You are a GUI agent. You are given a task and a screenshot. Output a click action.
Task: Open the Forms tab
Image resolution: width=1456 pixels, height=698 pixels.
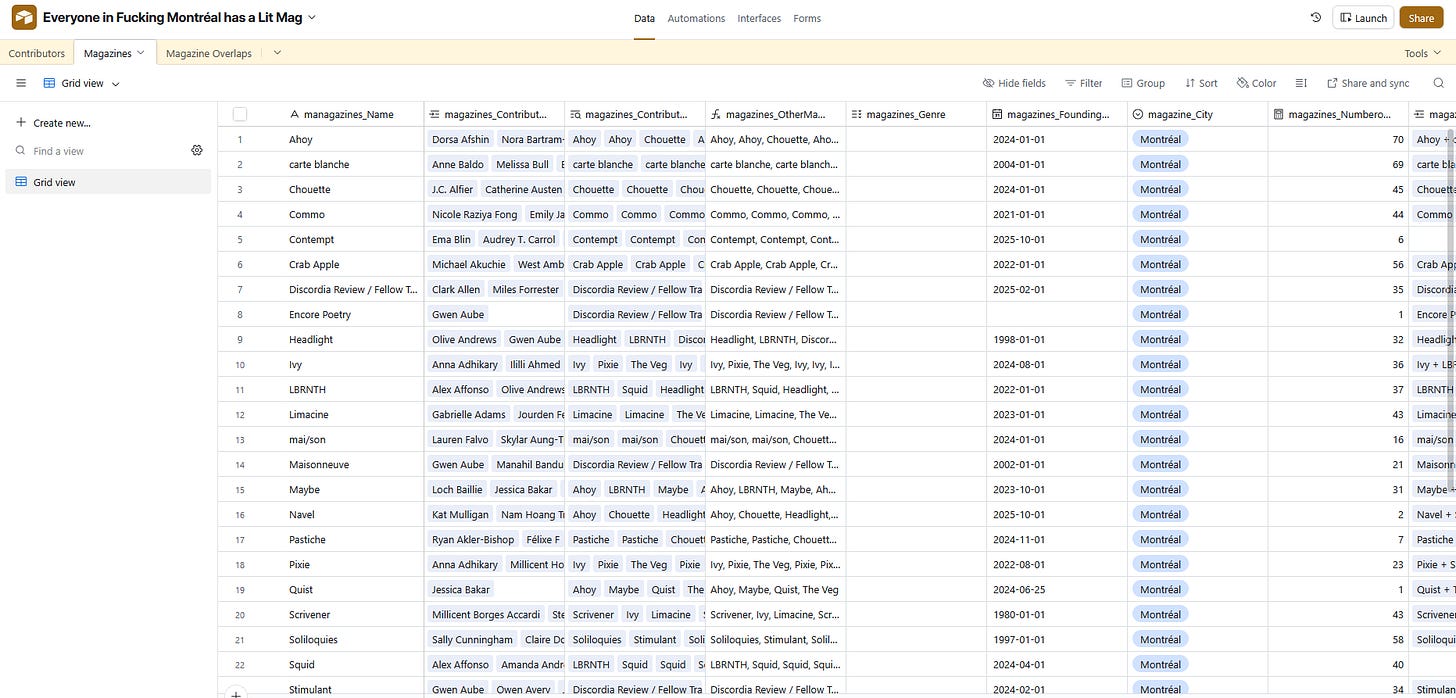(807, 18)
